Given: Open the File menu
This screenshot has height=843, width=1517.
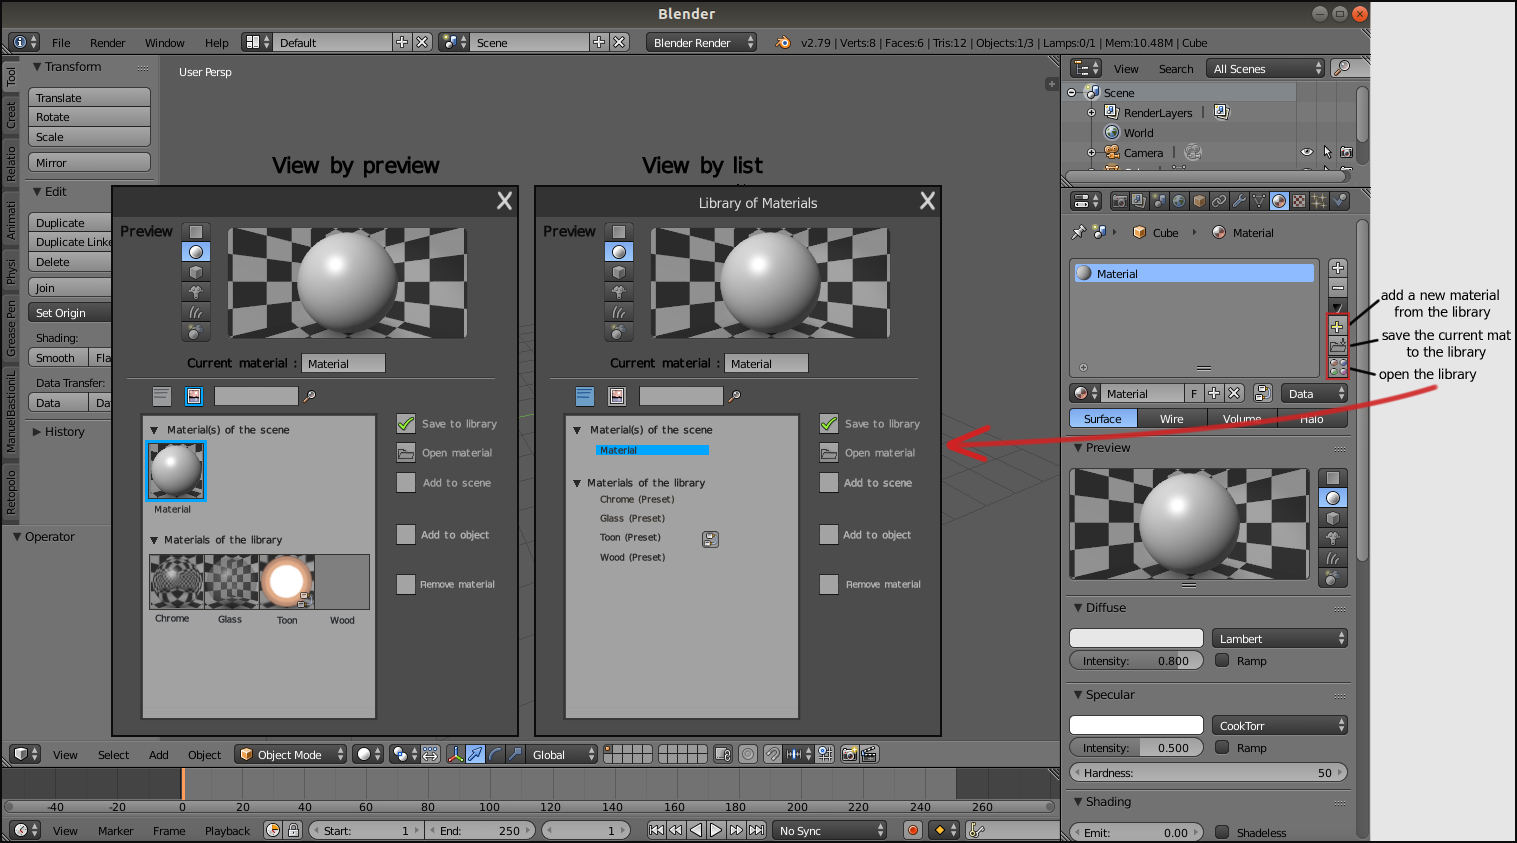Looking at the screenshot, I should (x=61, y=43).
